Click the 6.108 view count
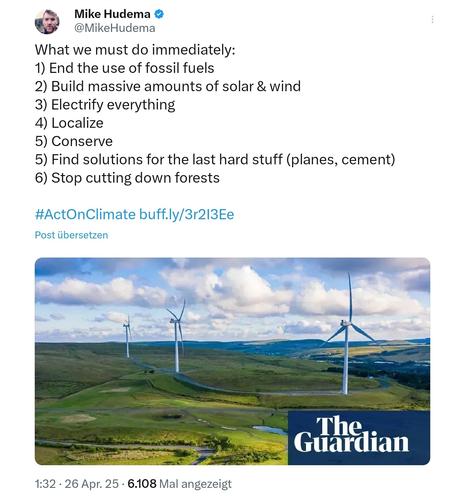Image resolution: width=465 pixels, height=496 pixels. [142, 484]
